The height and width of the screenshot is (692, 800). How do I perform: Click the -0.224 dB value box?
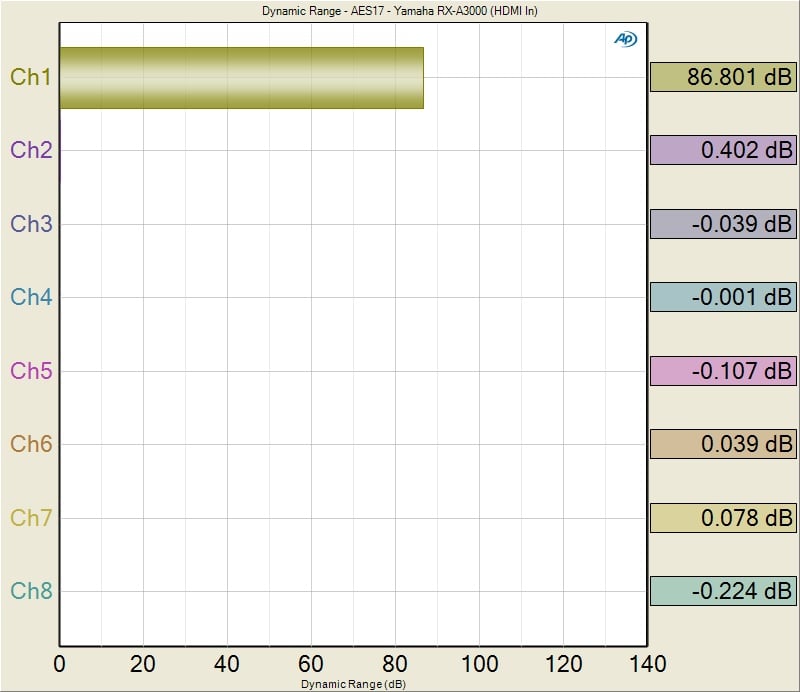tap(723, 591)
